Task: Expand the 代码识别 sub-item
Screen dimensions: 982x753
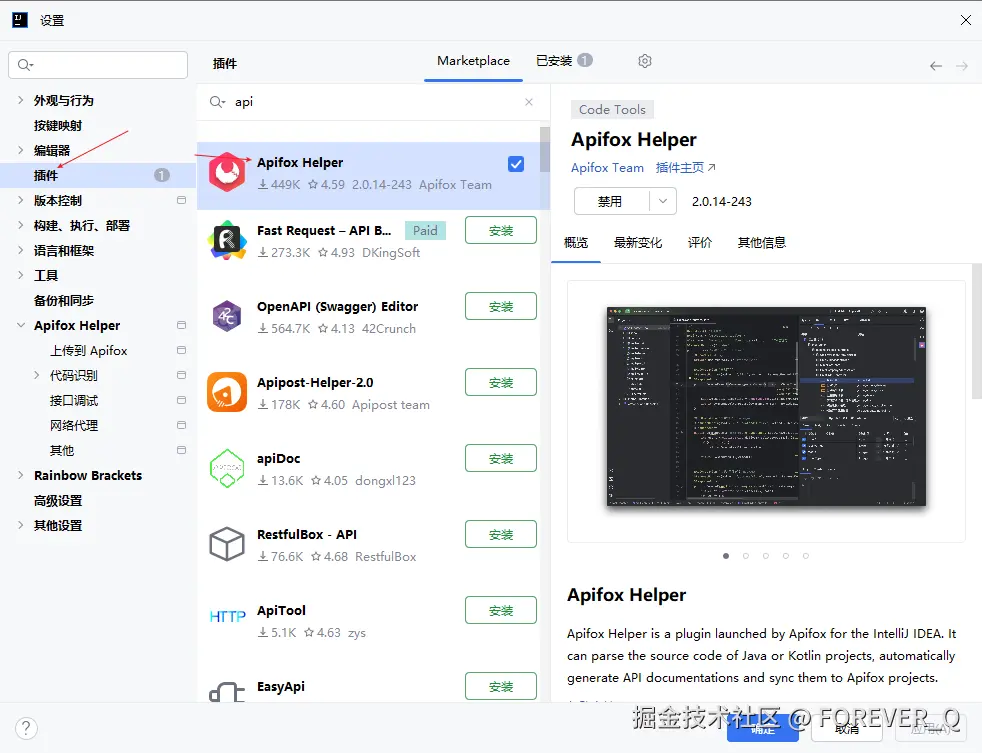Action: [36, 375]
